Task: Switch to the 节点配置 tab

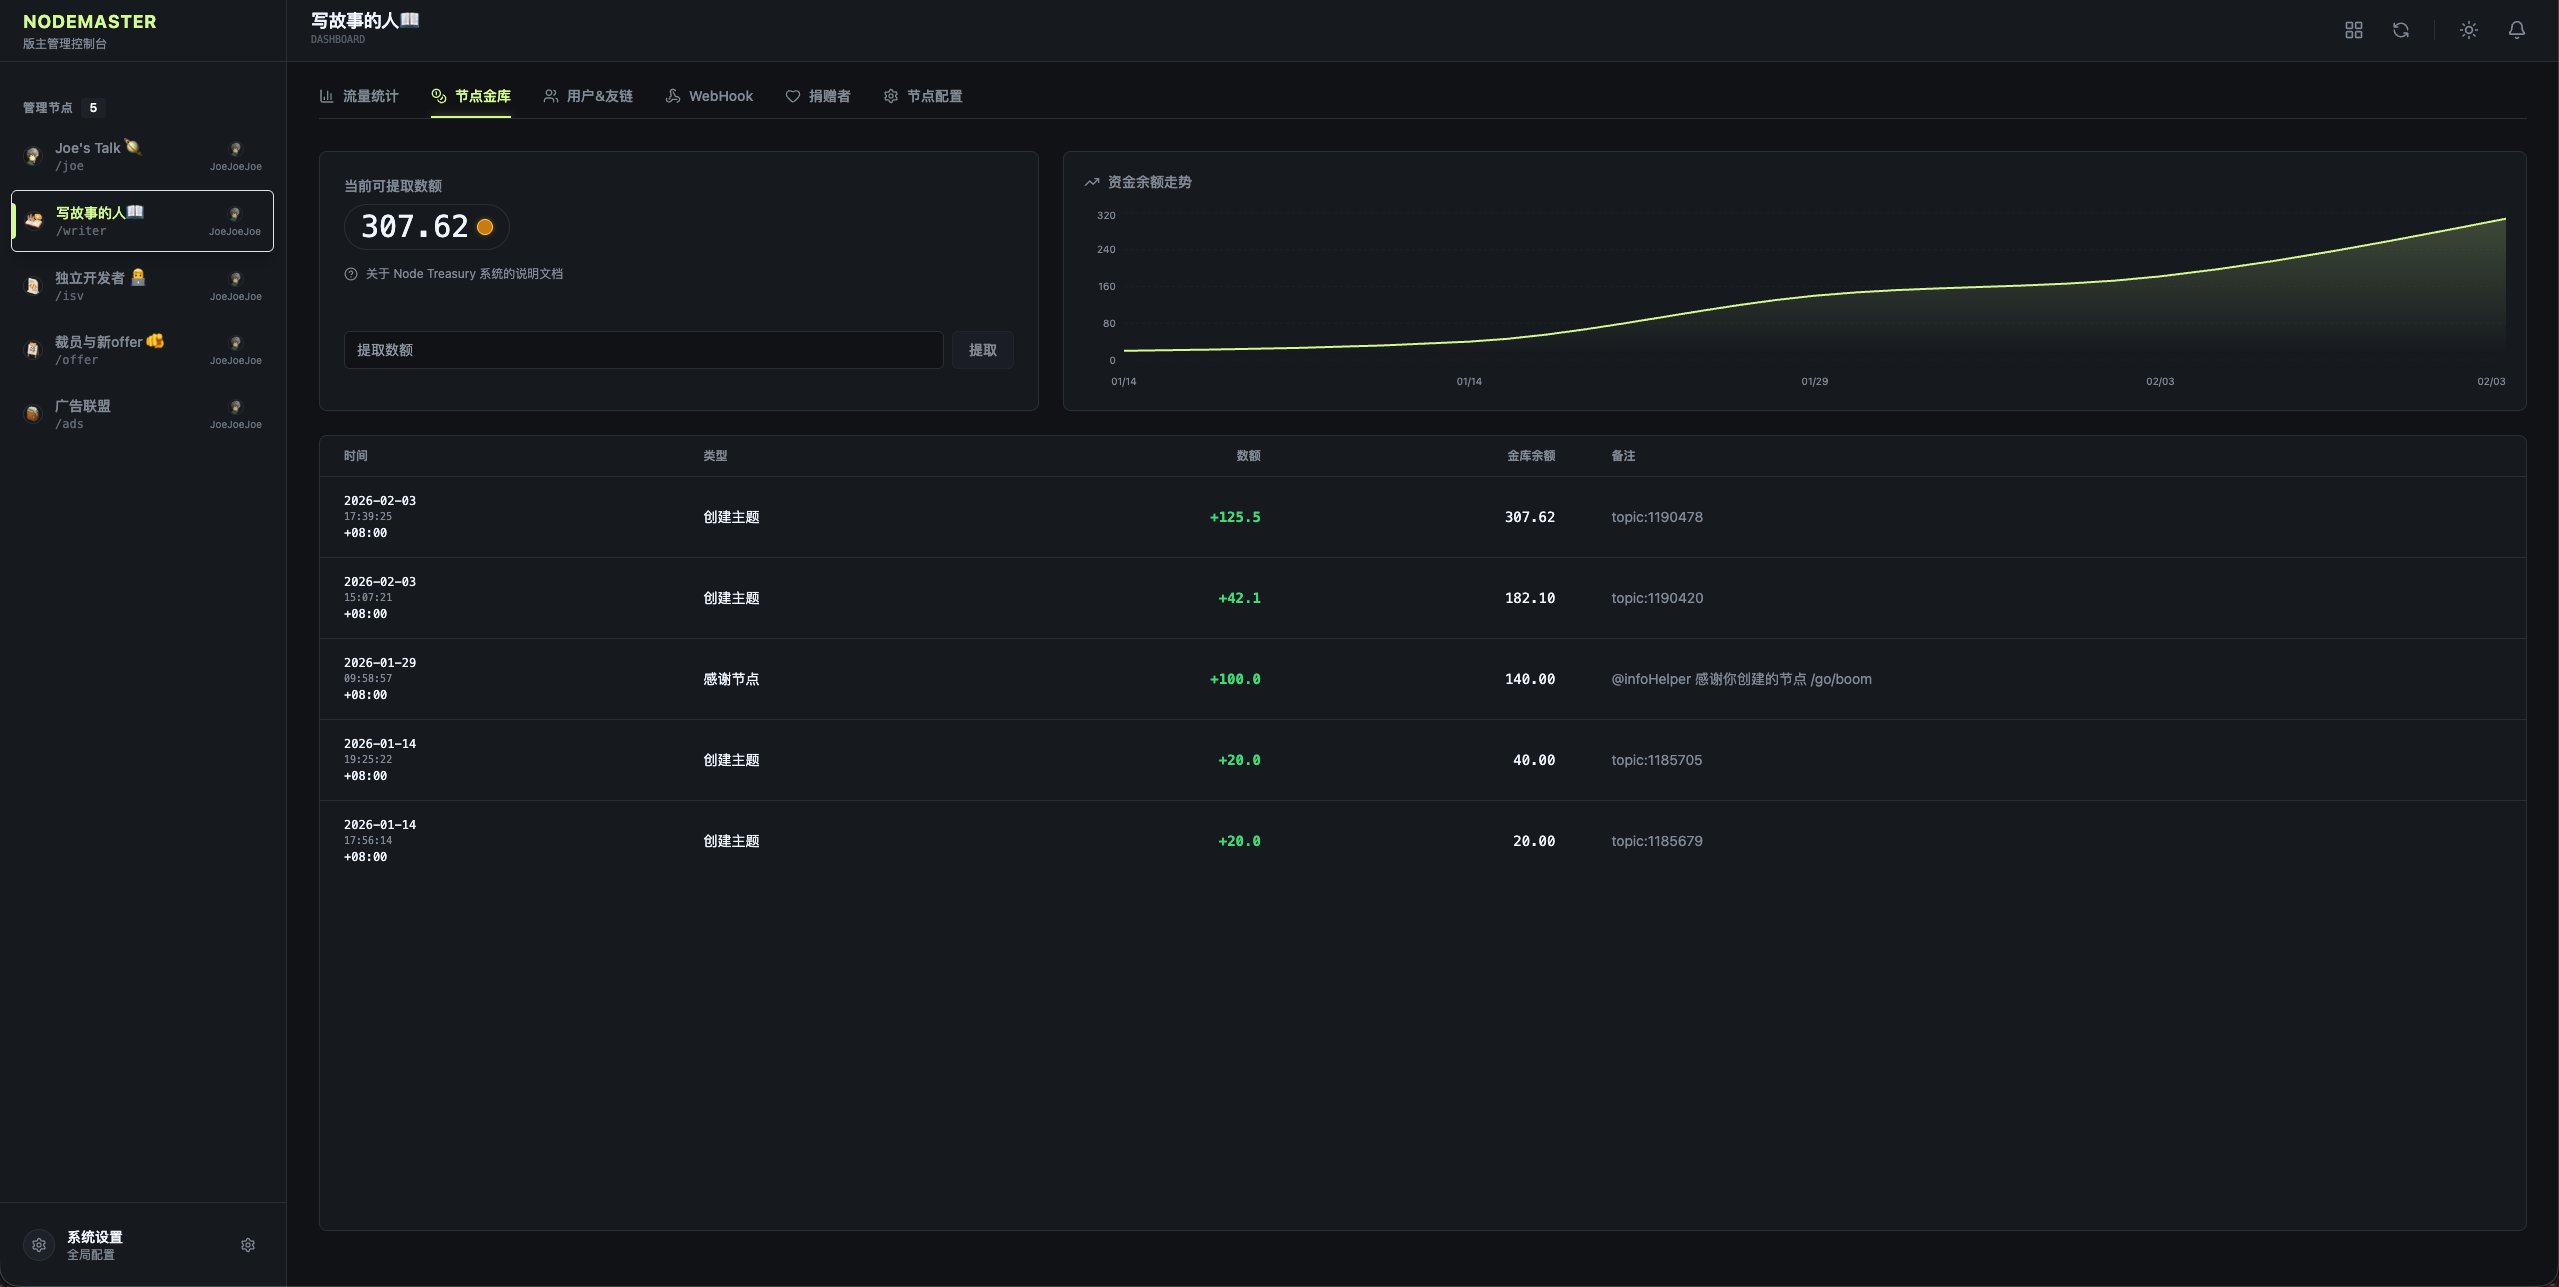Action: point(923,96)
